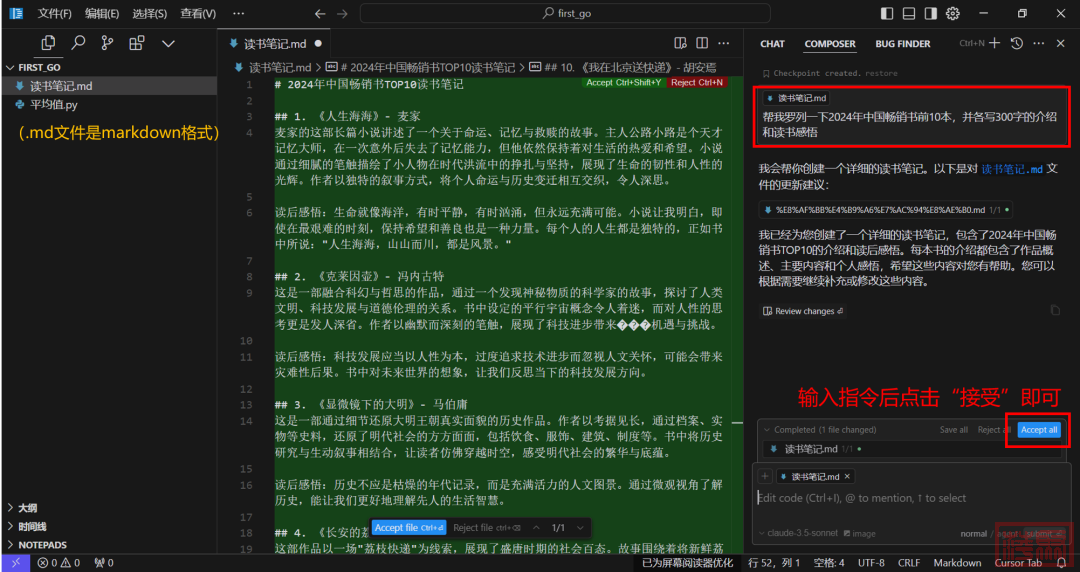The width and height of the screenshot is (1080, 572).
Task: Collapse the Completed (1 file changed) section
Action: 820,429
